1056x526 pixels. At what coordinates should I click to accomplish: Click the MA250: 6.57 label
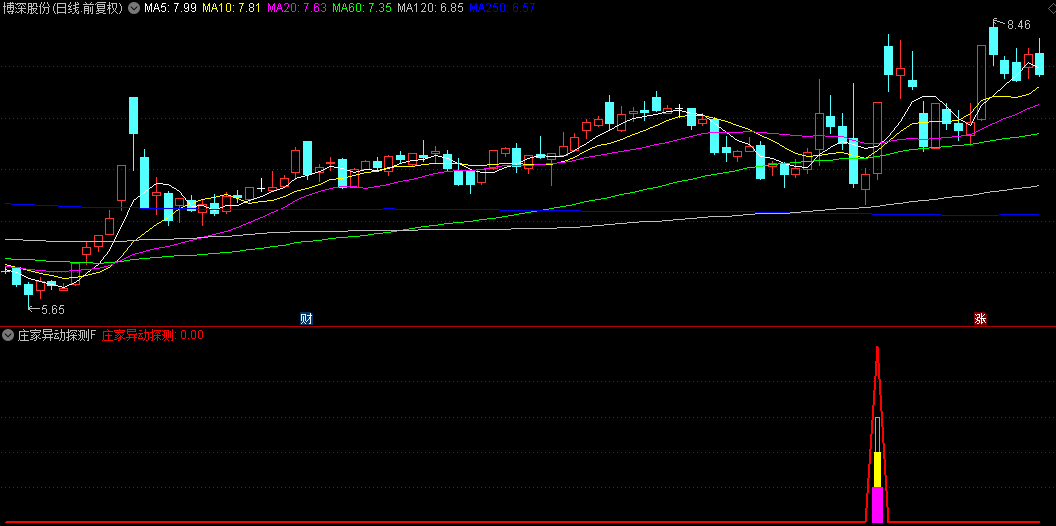pos(502,8)
